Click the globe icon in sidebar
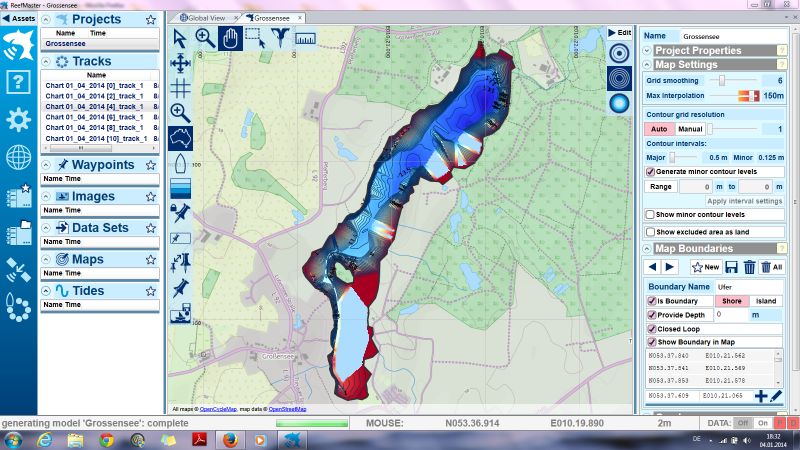This screenshot has height=450, width=800. [18, 157]
